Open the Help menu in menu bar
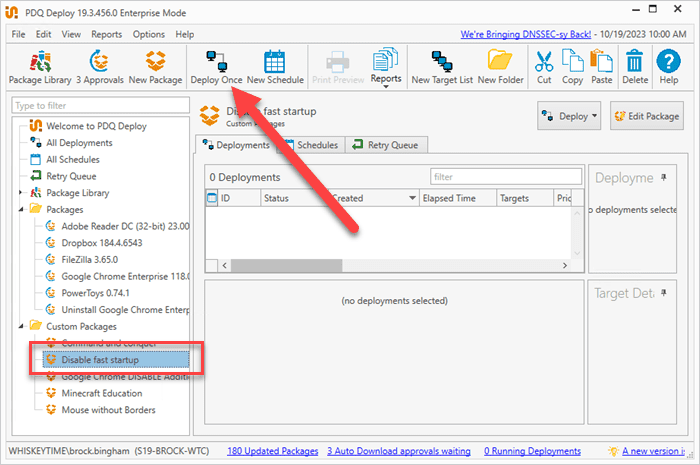700x465 pixels. pos(184,34)
